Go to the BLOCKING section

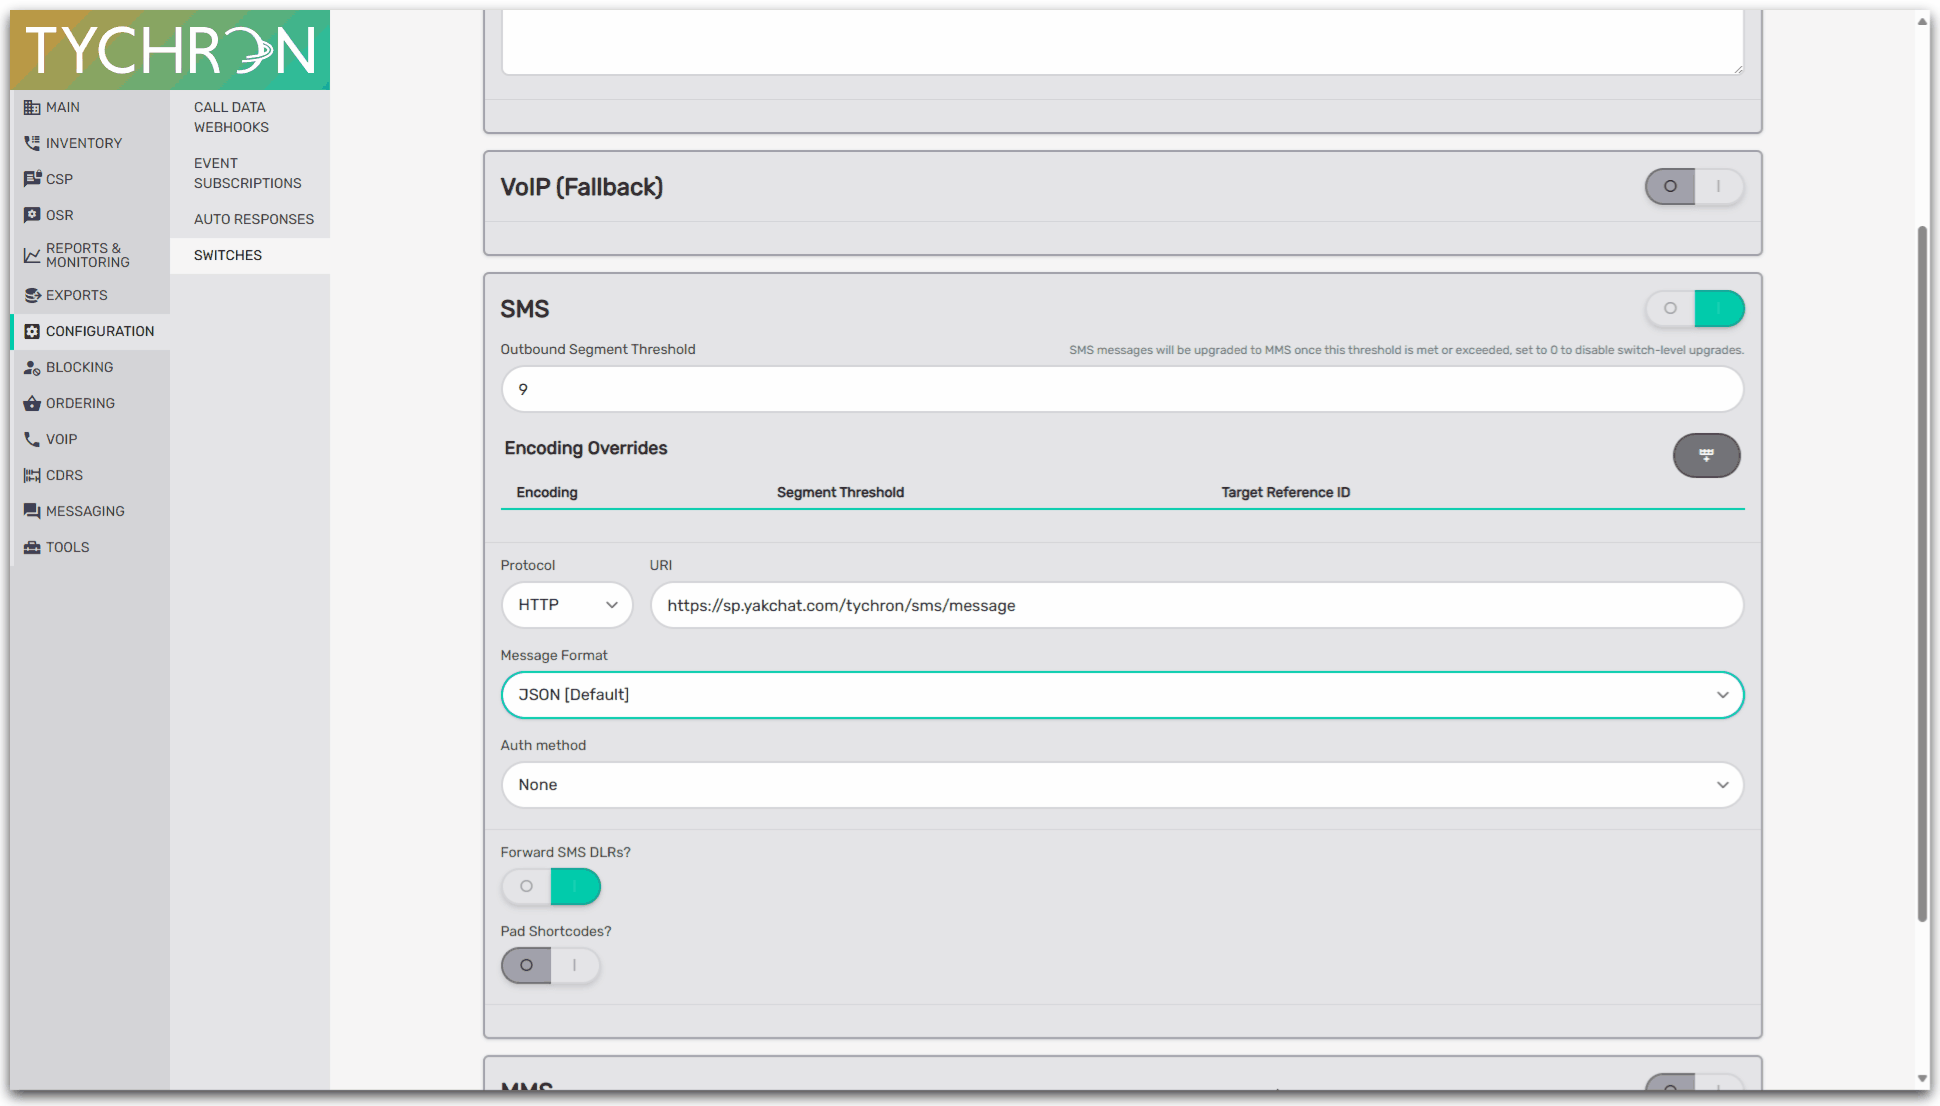(90, 367)
